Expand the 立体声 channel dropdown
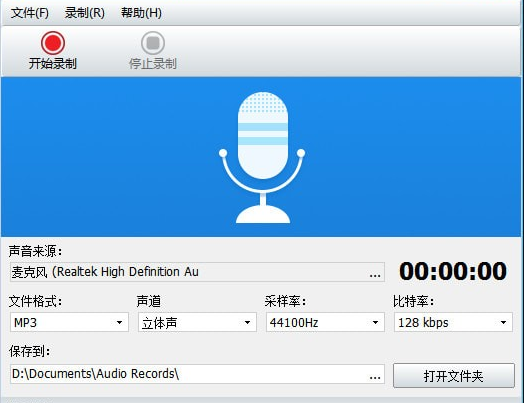524x403 pixels. click(x=197, y=322)
